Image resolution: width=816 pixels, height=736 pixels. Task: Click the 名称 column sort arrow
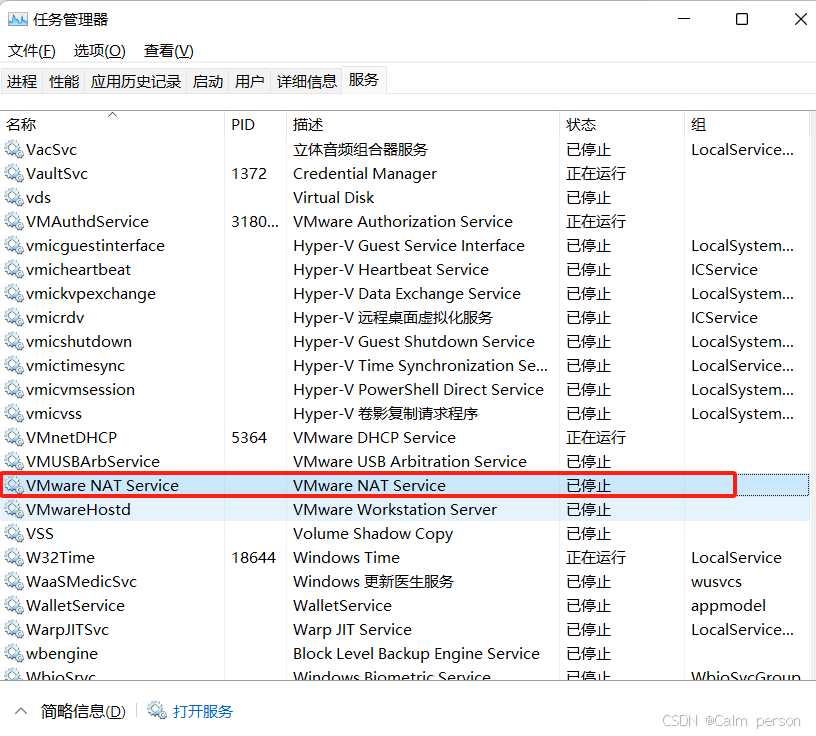(x=112, y=114)
